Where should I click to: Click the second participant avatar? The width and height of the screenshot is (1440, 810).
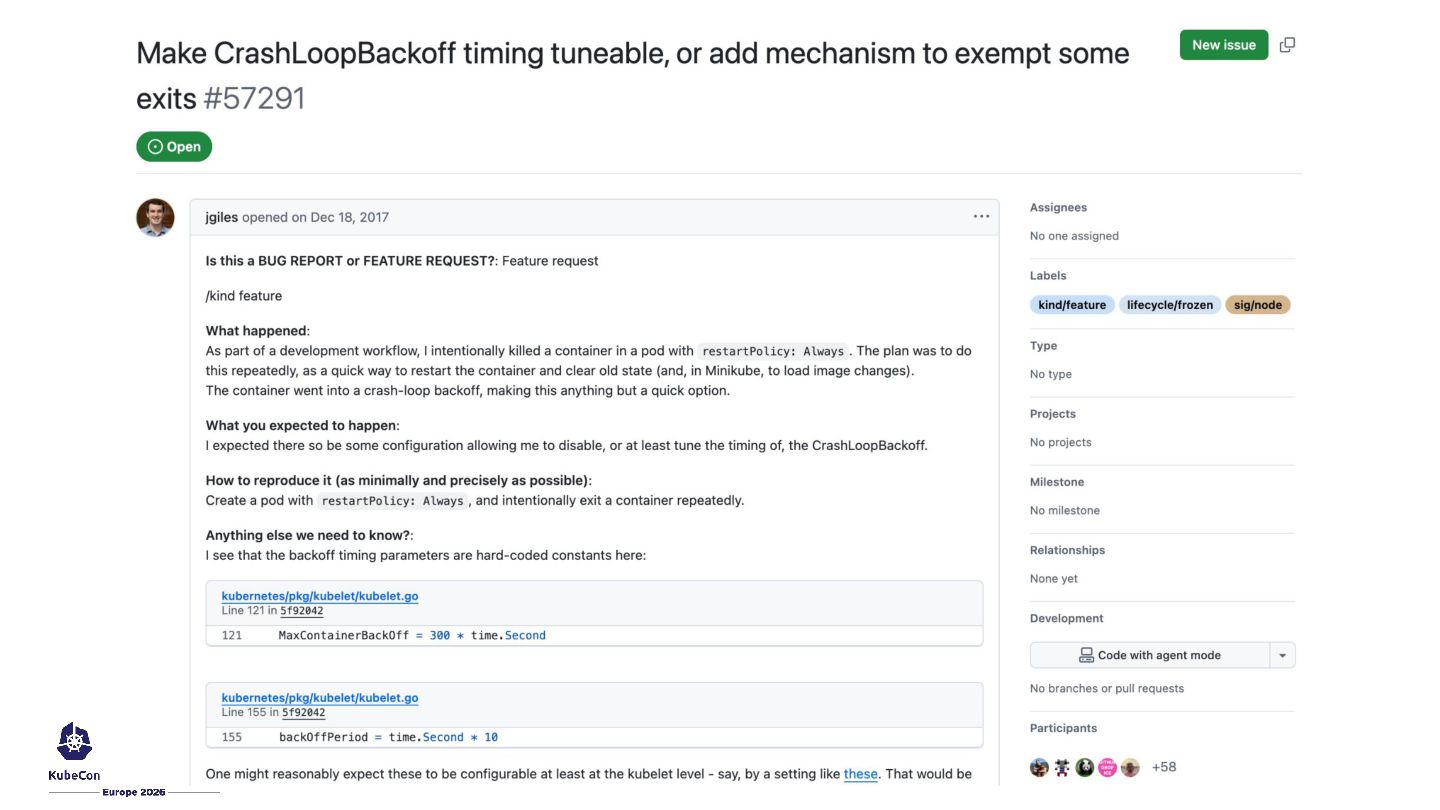[1062, 767]
